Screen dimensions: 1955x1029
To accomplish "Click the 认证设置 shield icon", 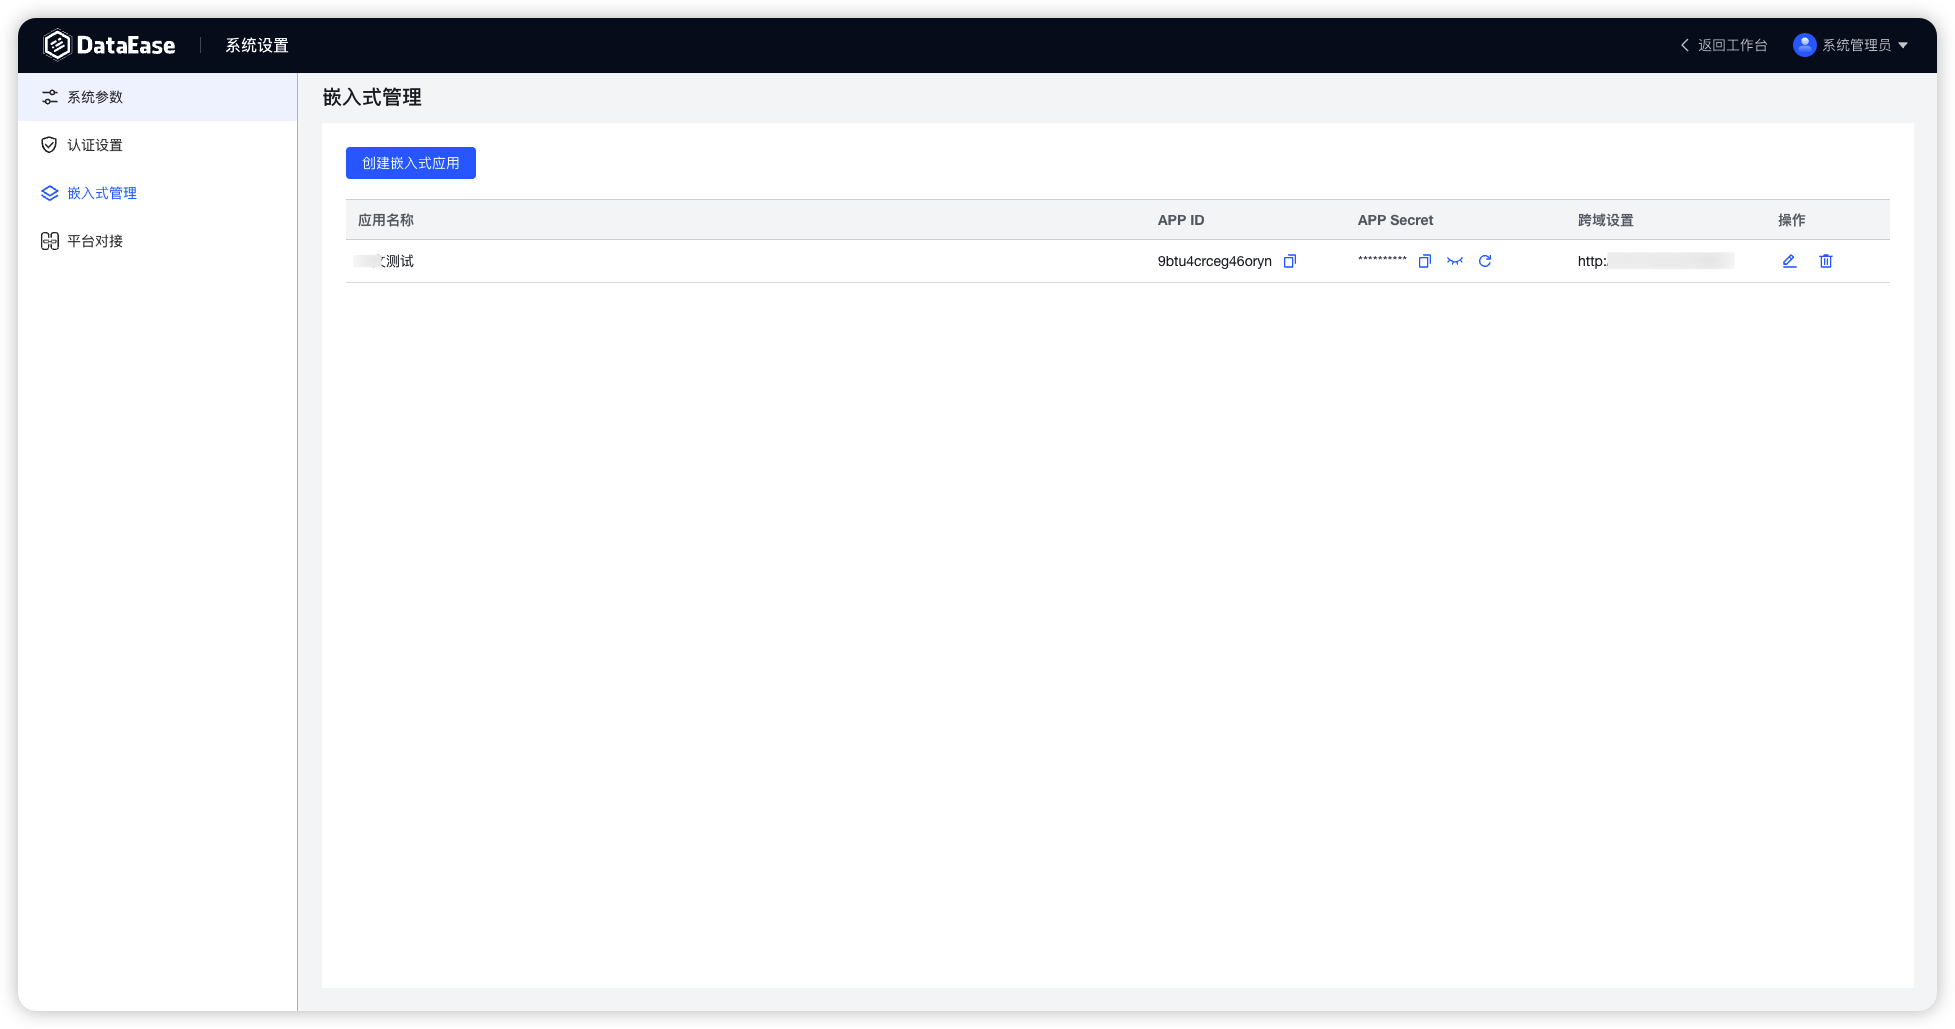I will click(x=49, y=145).
